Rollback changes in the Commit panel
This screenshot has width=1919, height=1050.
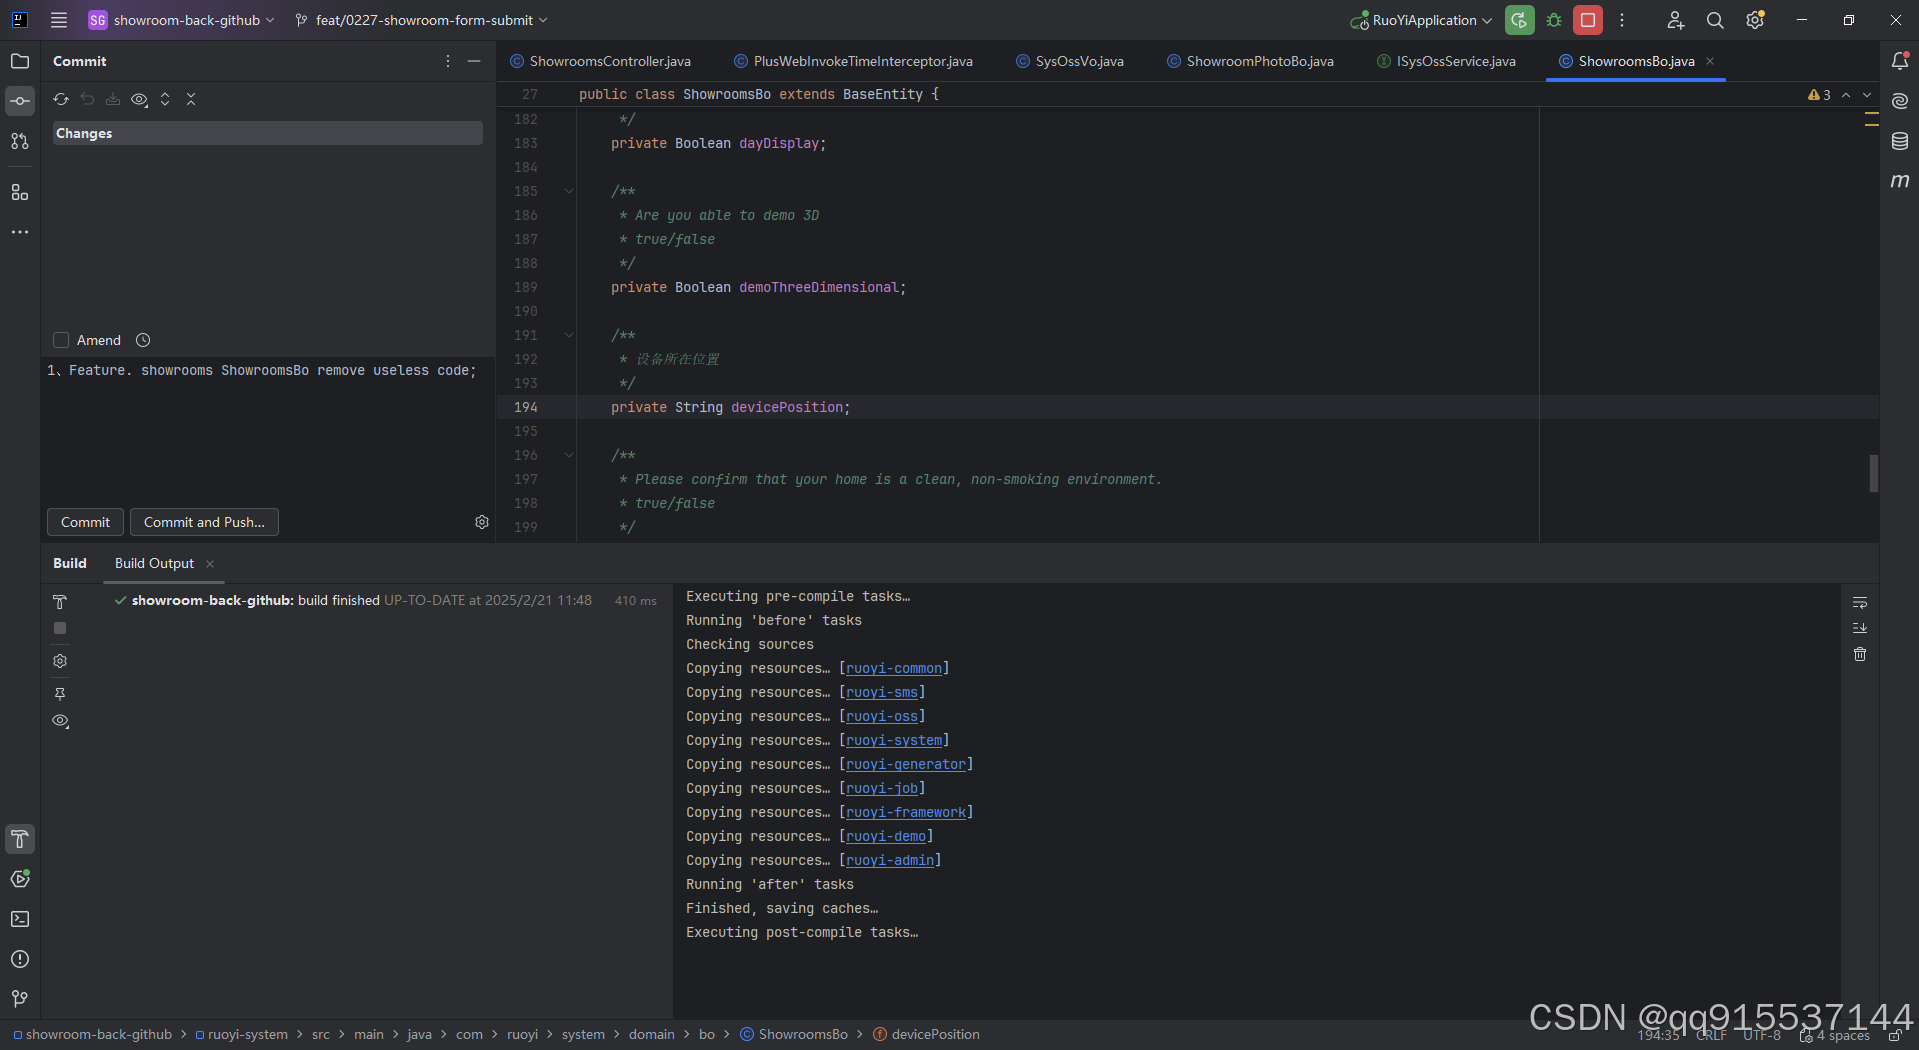coord(87,99)
